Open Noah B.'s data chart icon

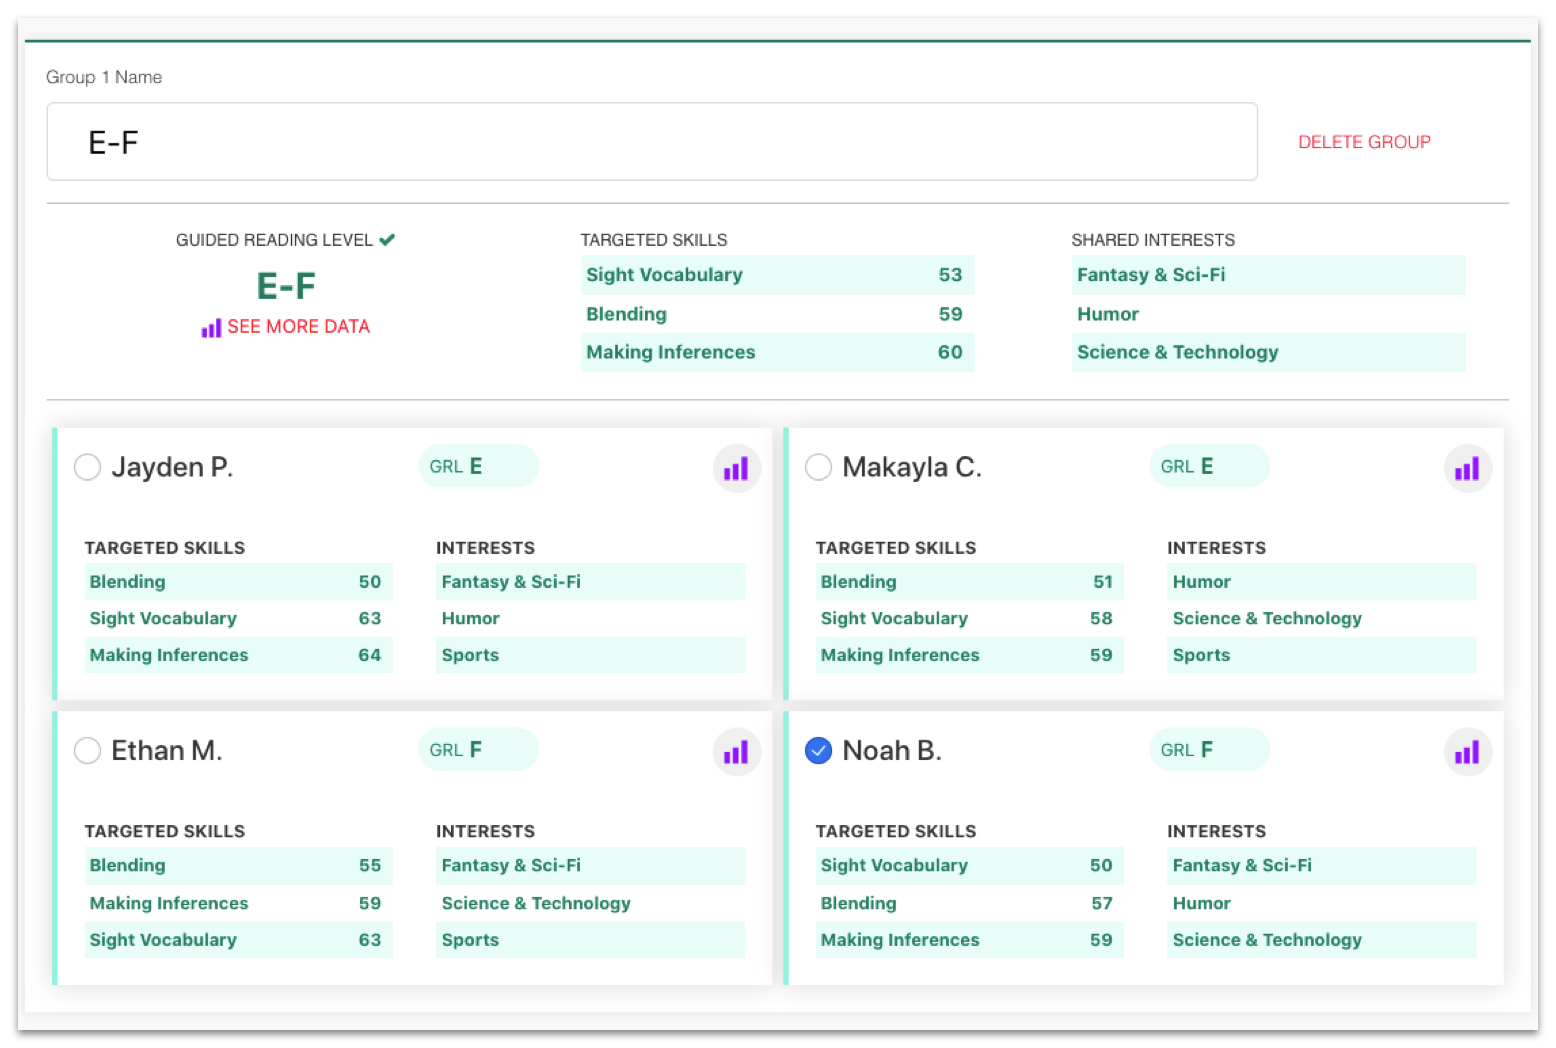click(1467, 753)
